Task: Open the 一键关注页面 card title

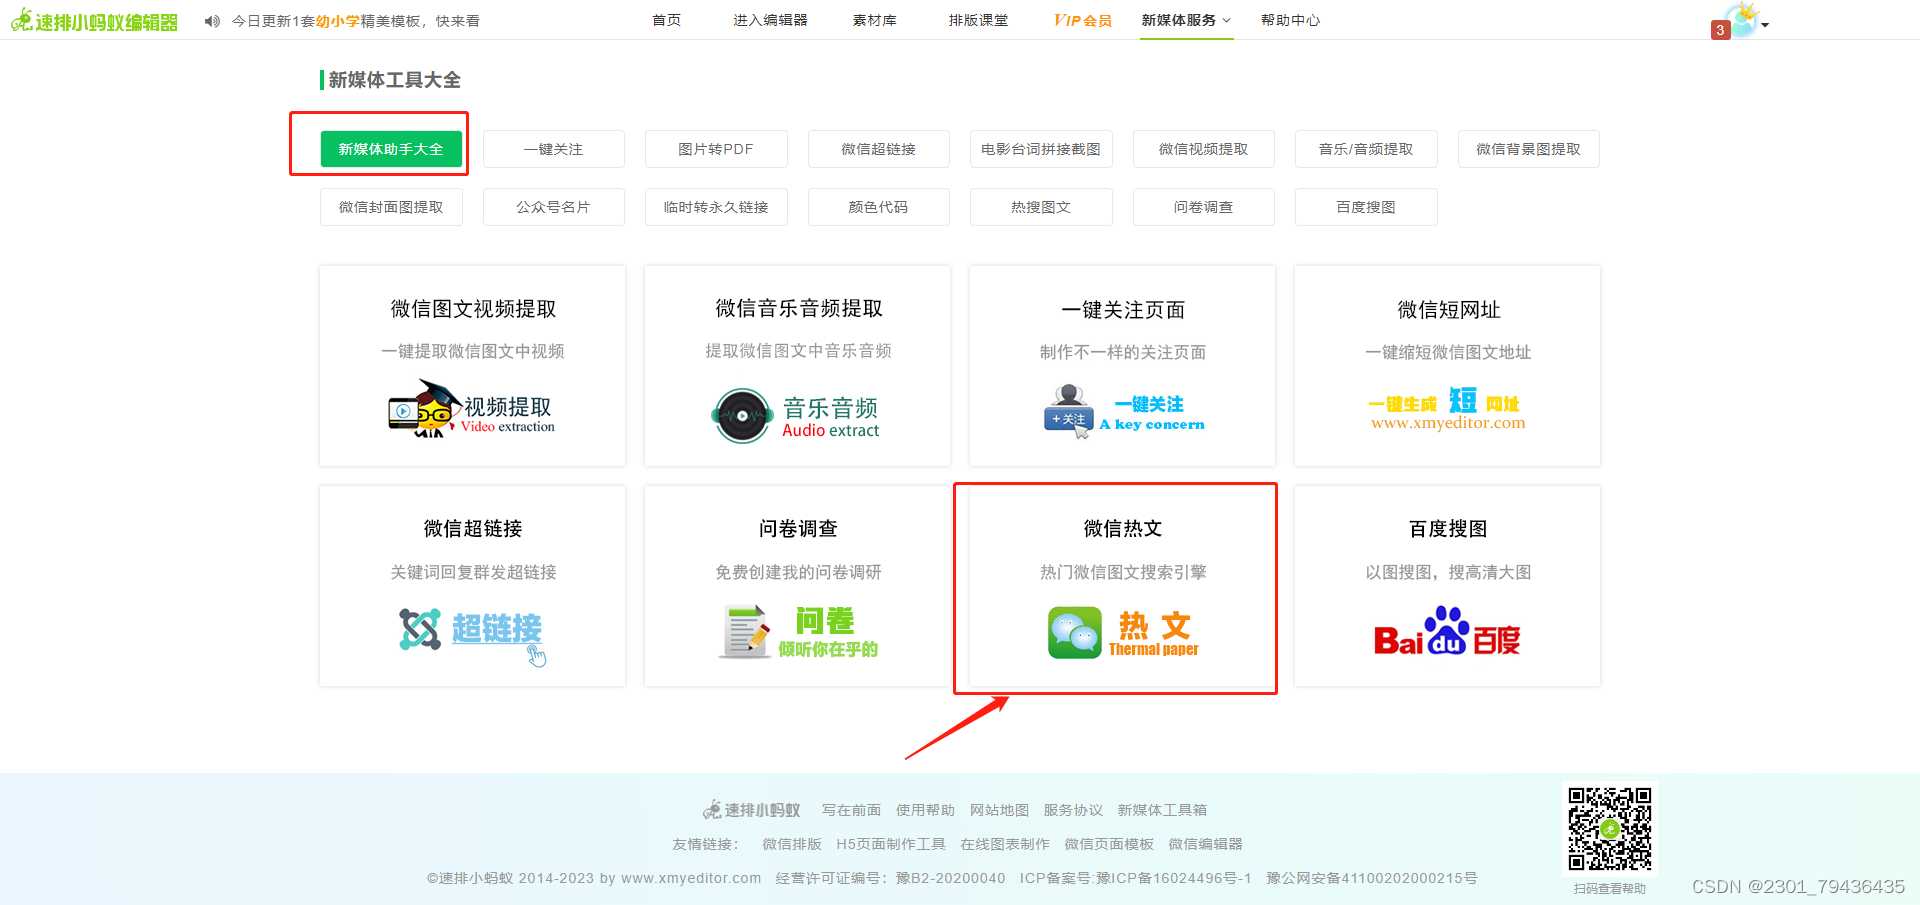Action: 1123,310
